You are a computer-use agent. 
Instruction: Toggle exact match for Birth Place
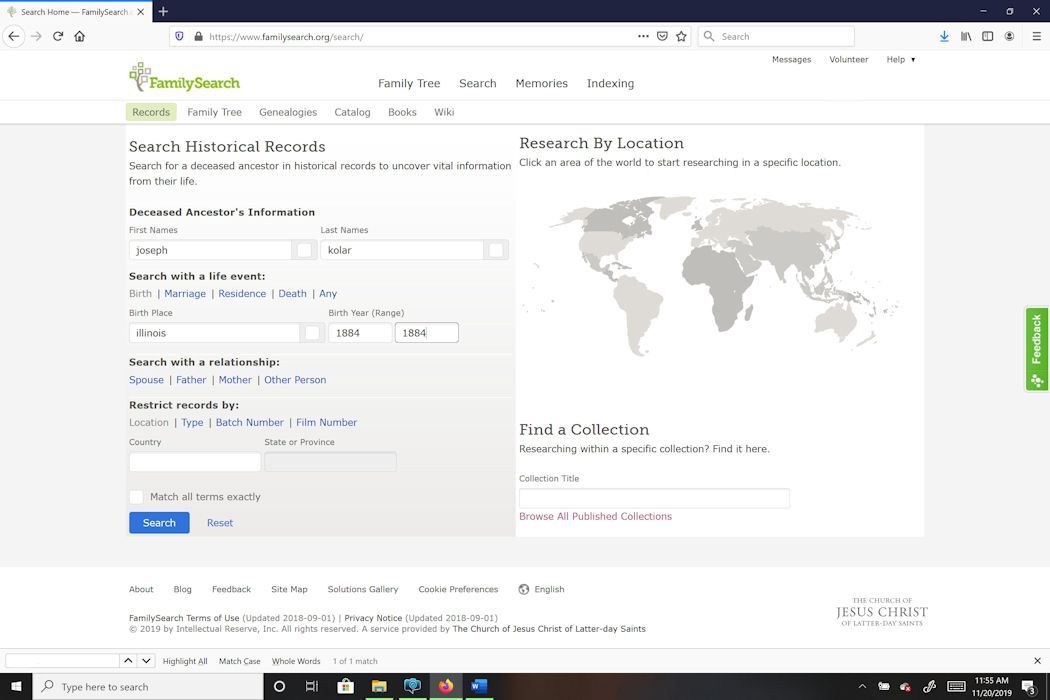312,333
